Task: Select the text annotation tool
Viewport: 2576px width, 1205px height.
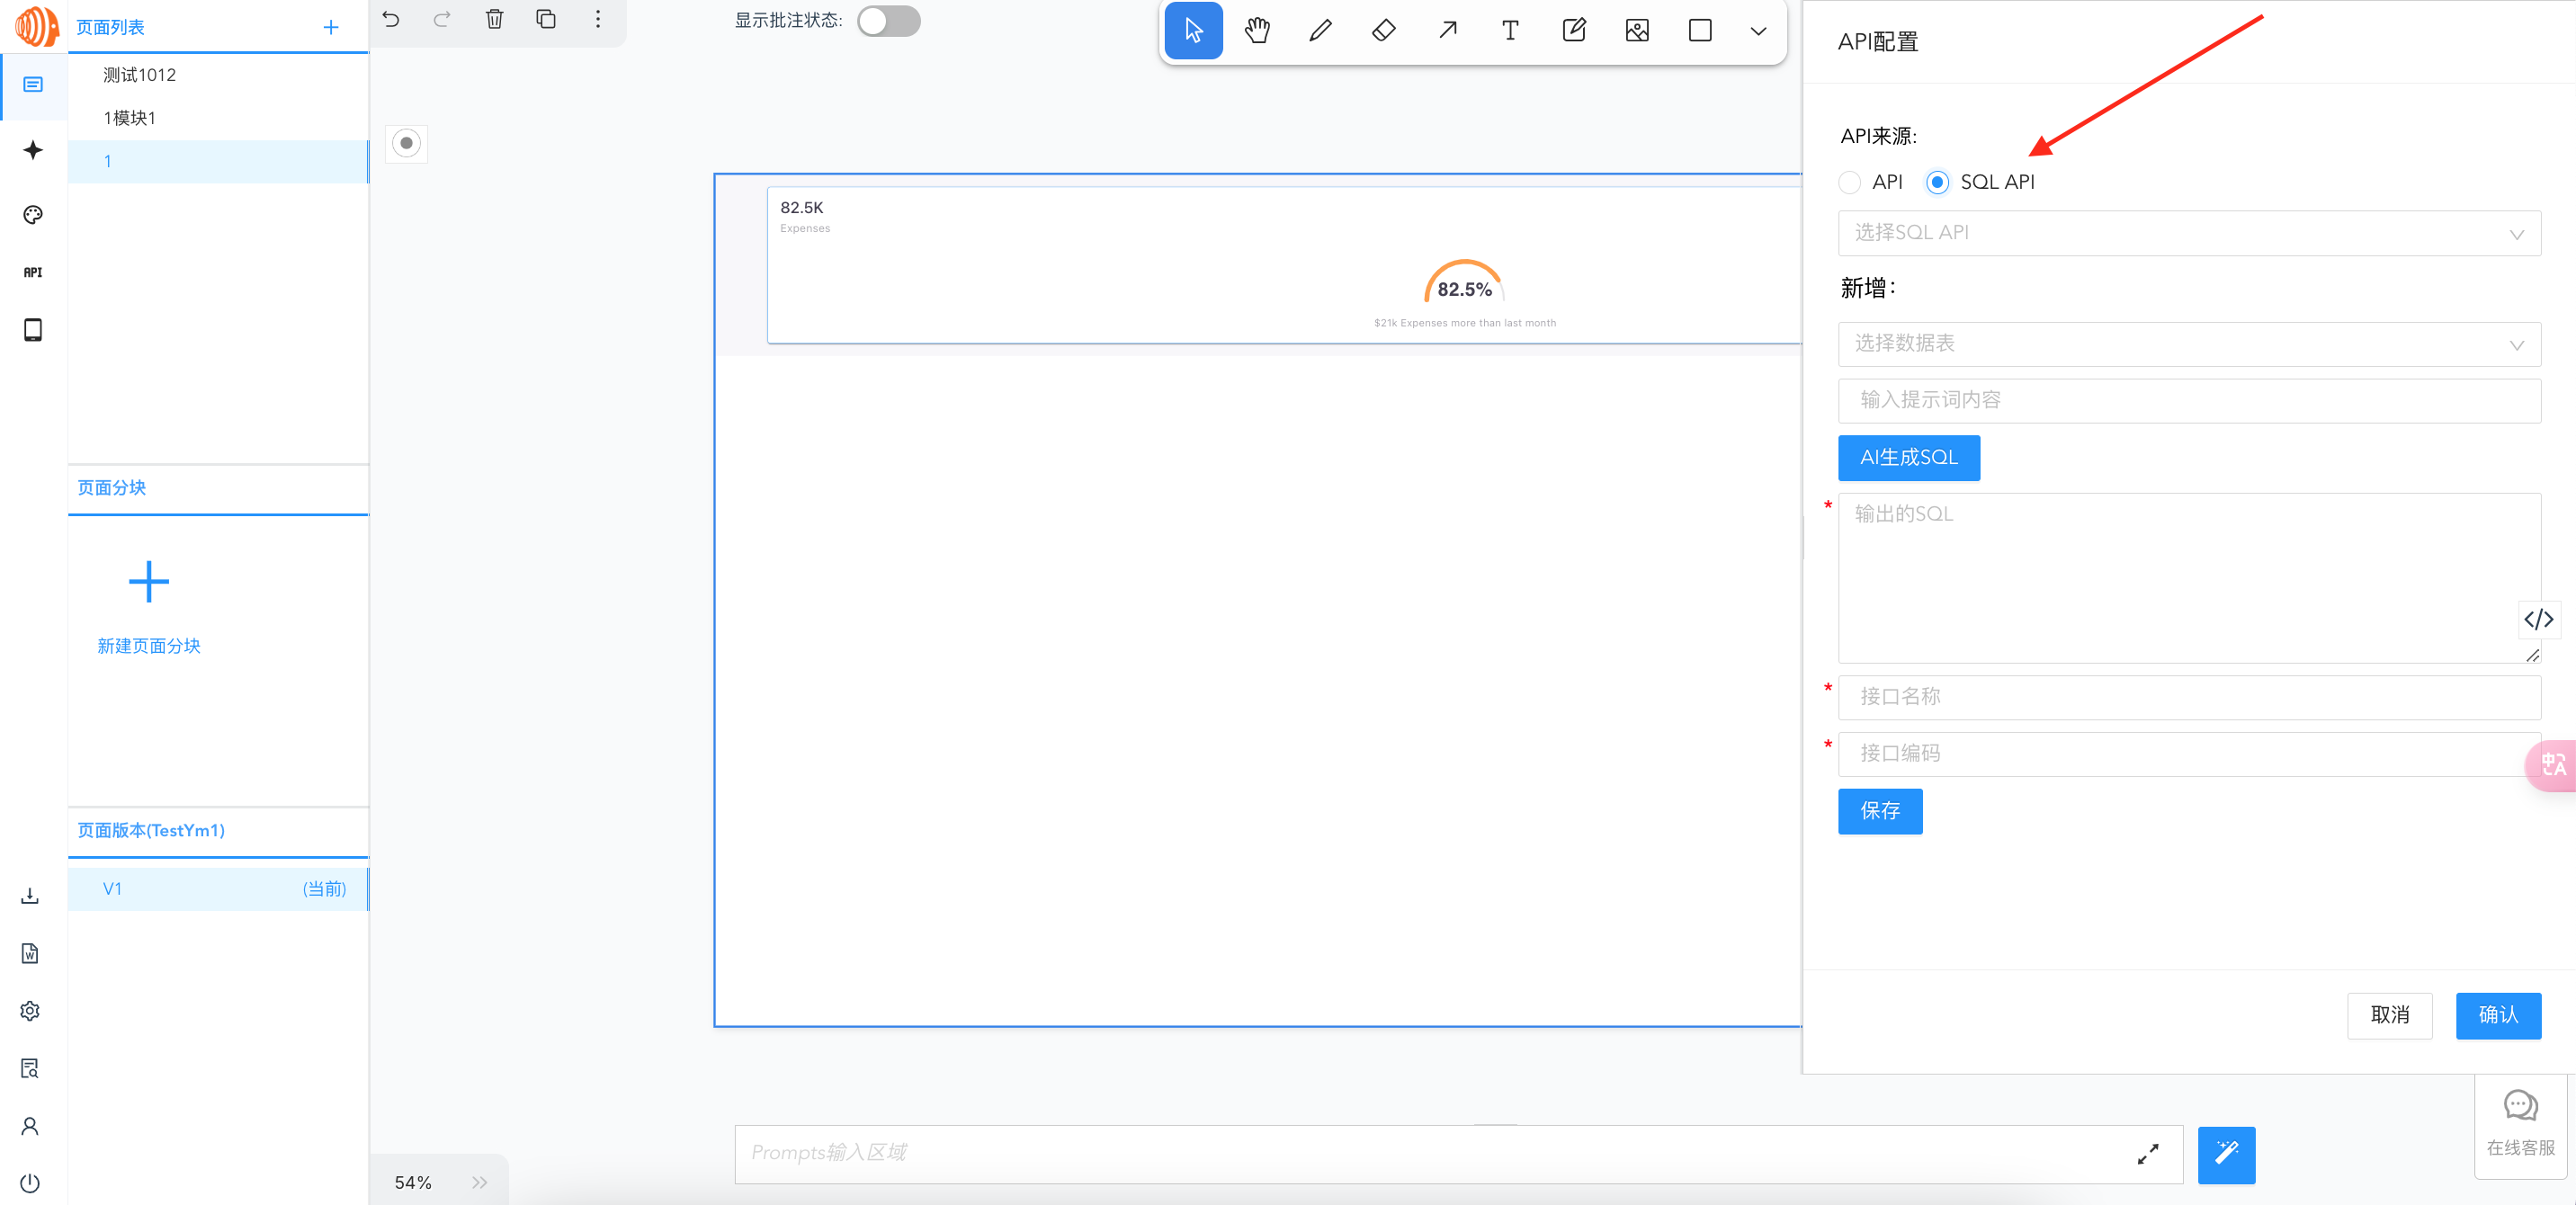Action: (1510, 30)
